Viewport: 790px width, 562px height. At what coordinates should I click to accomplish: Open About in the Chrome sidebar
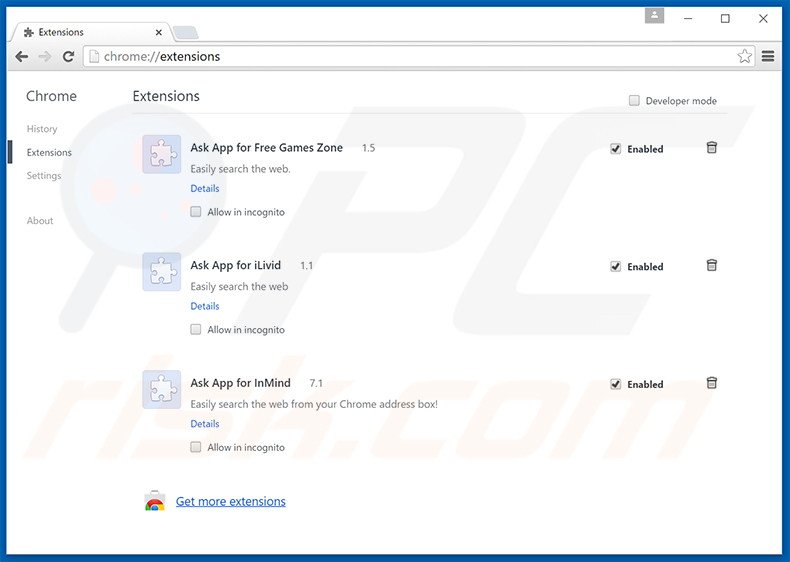40,220
